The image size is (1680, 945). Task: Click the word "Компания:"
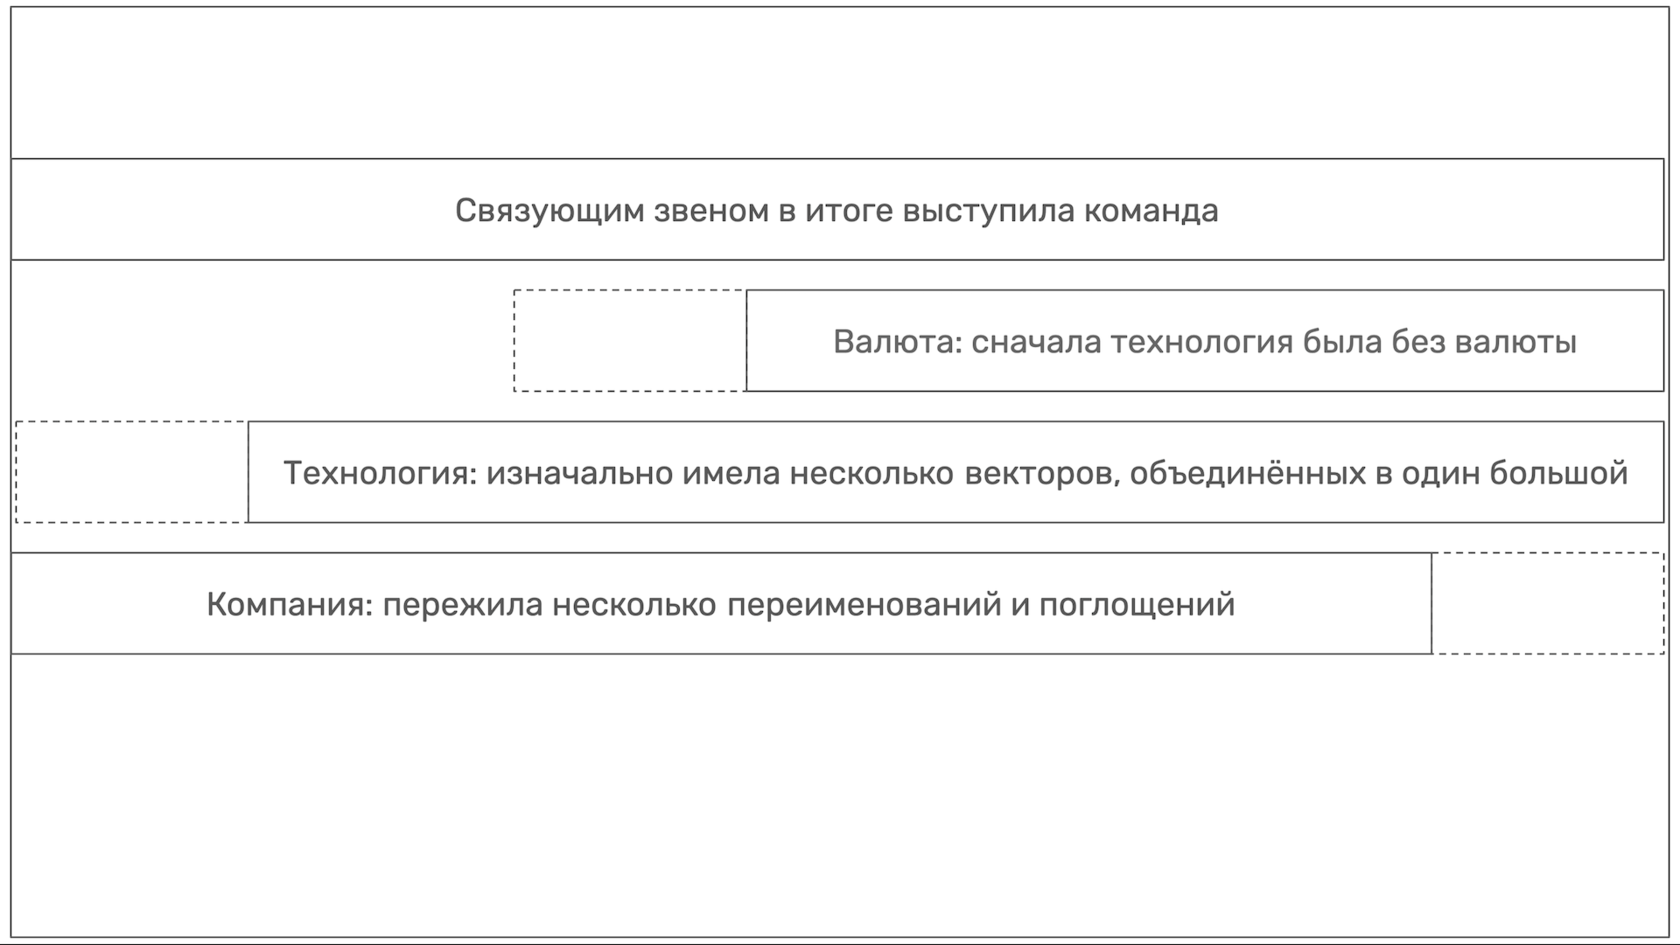(289, 605)
